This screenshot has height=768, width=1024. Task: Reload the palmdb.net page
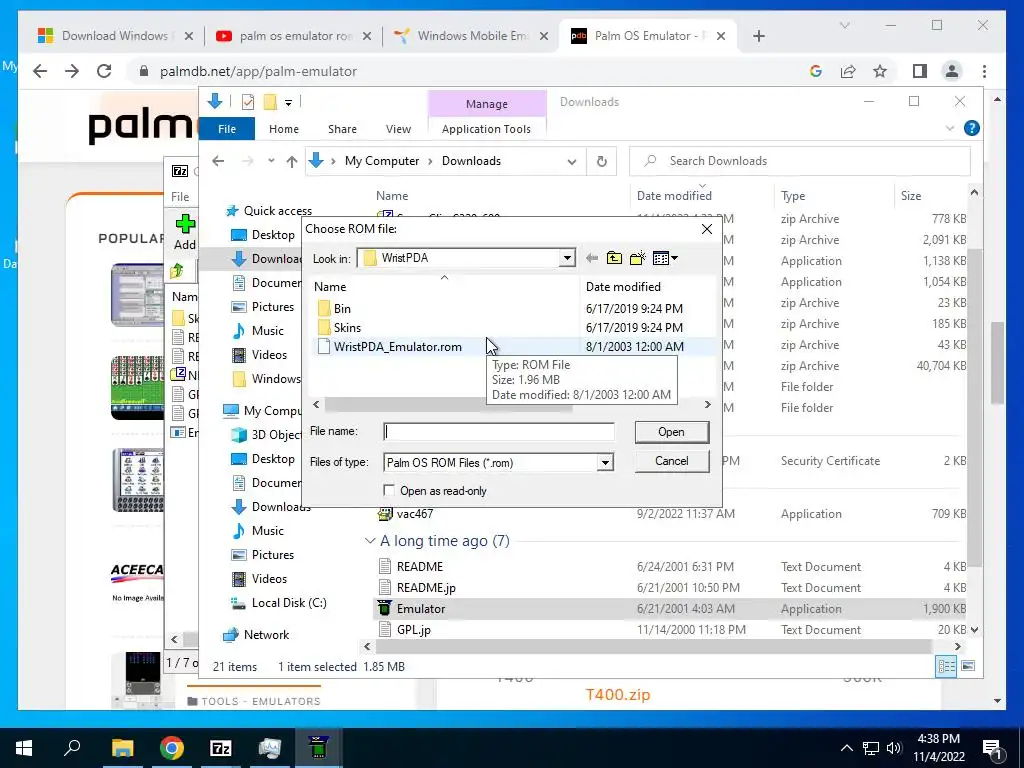click(x=104, y=71)
